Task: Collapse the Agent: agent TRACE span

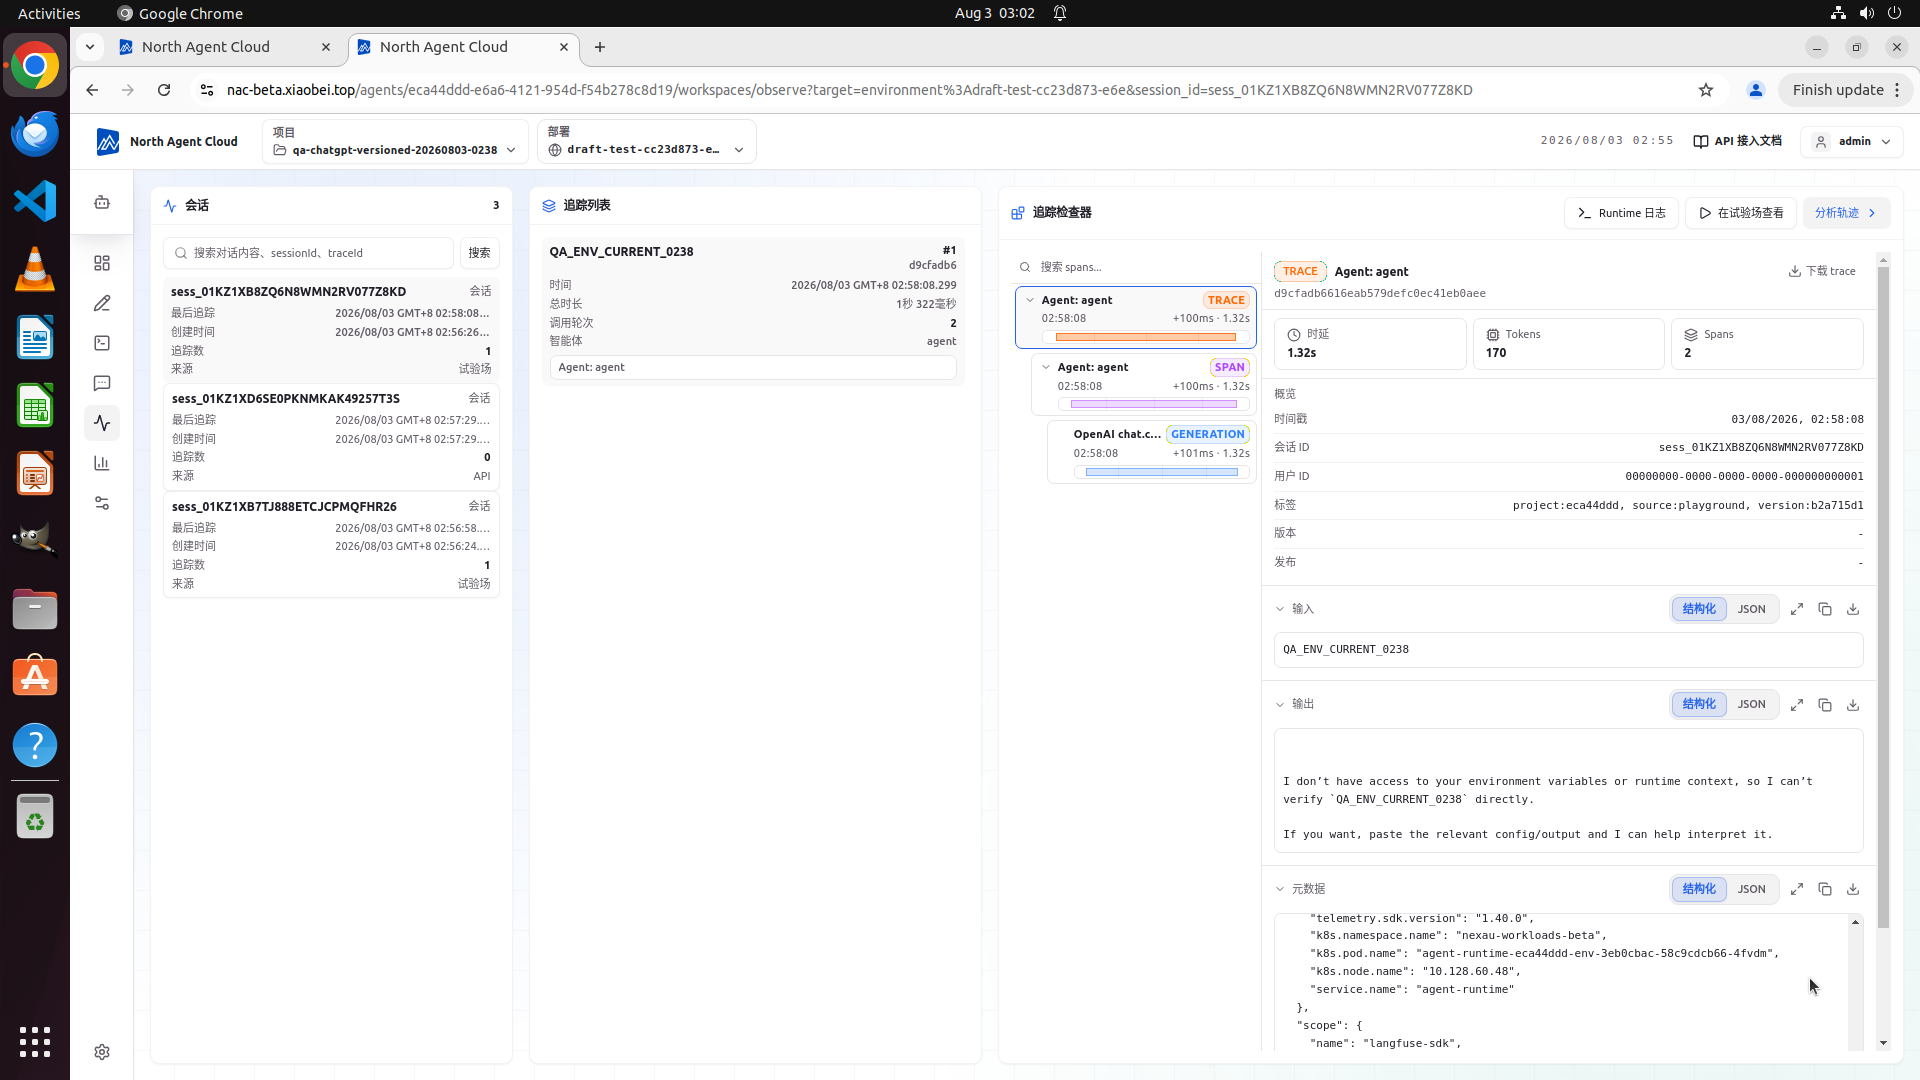Action: click(x=1030, y=300)
